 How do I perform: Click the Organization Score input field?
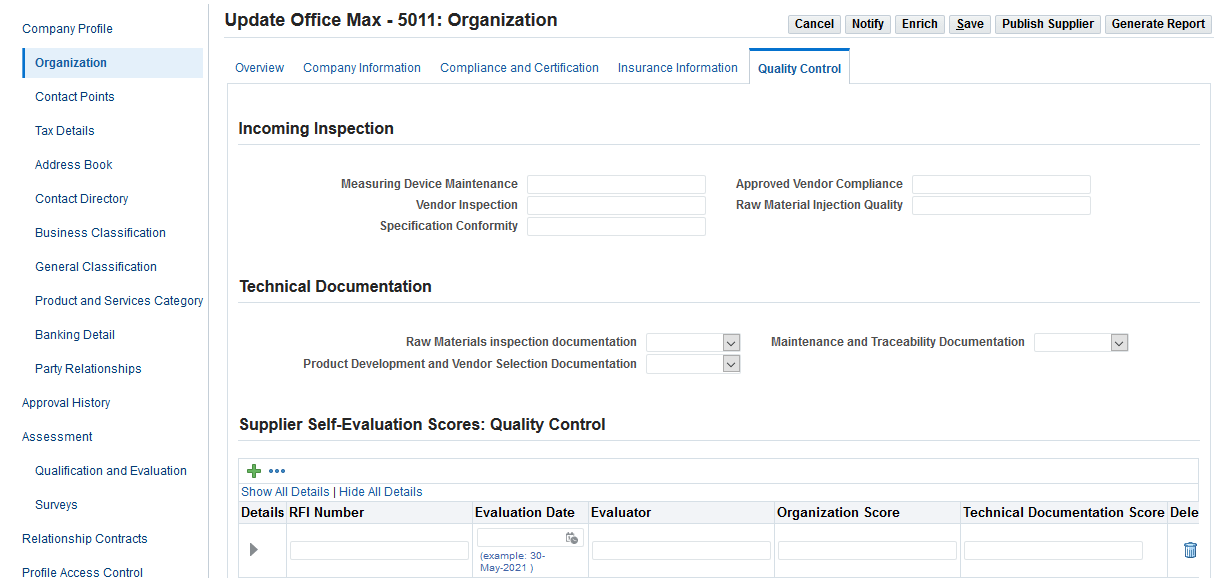pyautogui.click(x=867, y=550)
